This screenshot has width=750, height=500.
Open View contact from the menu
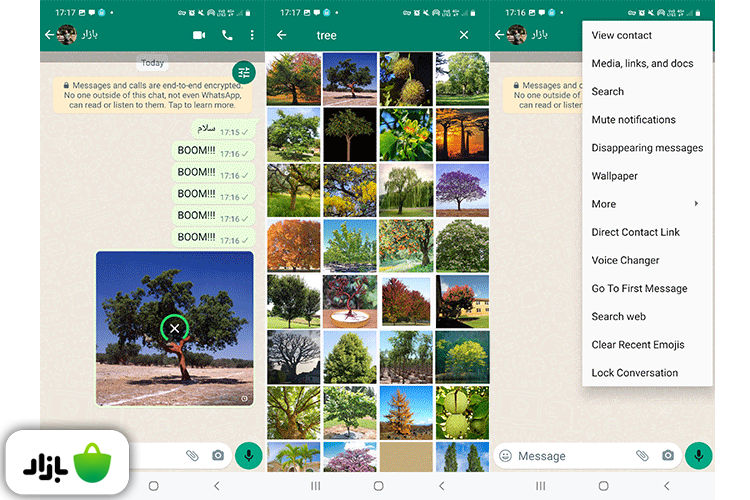(x=621, y=36)
